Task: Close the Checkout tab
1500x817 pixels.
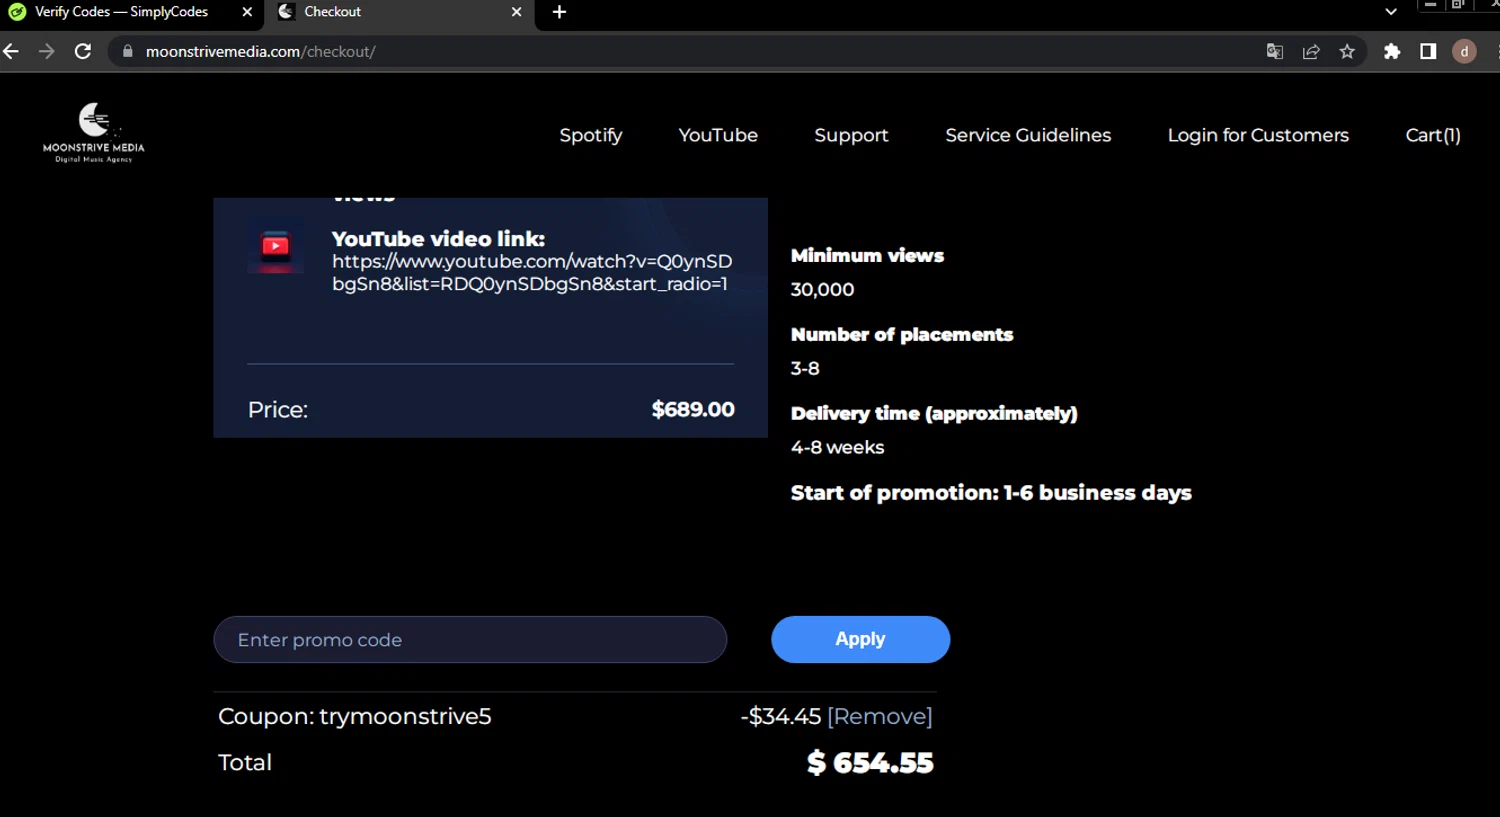Action: coord(516,12)
